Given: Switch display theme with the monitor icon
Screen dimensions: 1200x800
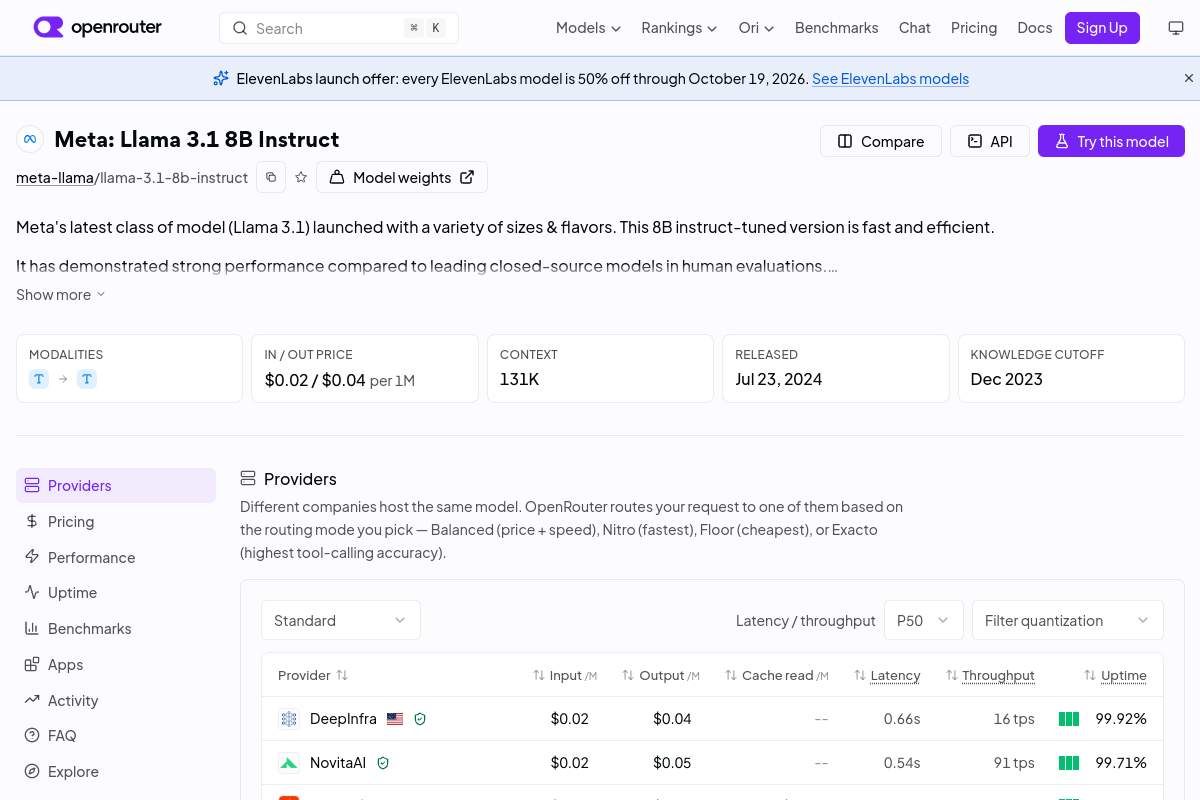Looking at the screenshot, I should 1176,28.
